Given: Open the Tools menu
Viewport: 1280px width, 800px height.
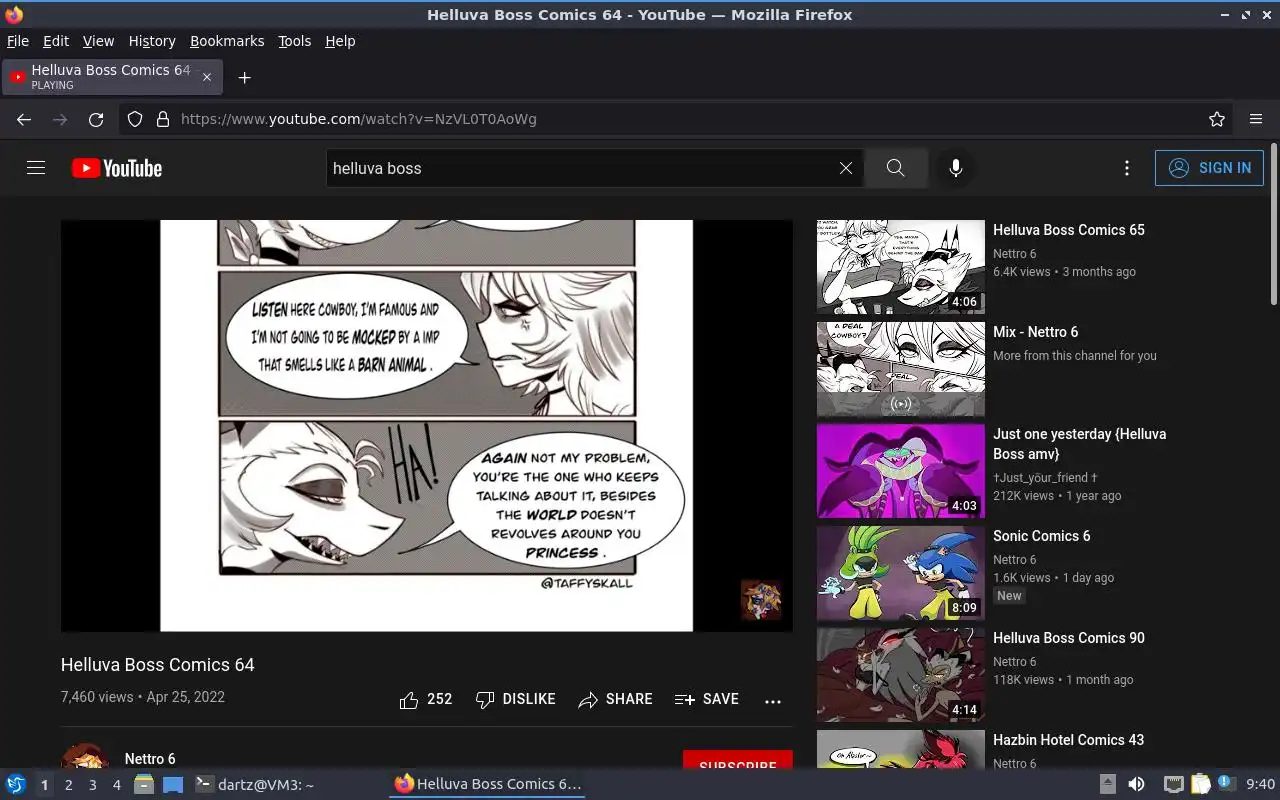Looking at the screenshot, I should 295,41.
